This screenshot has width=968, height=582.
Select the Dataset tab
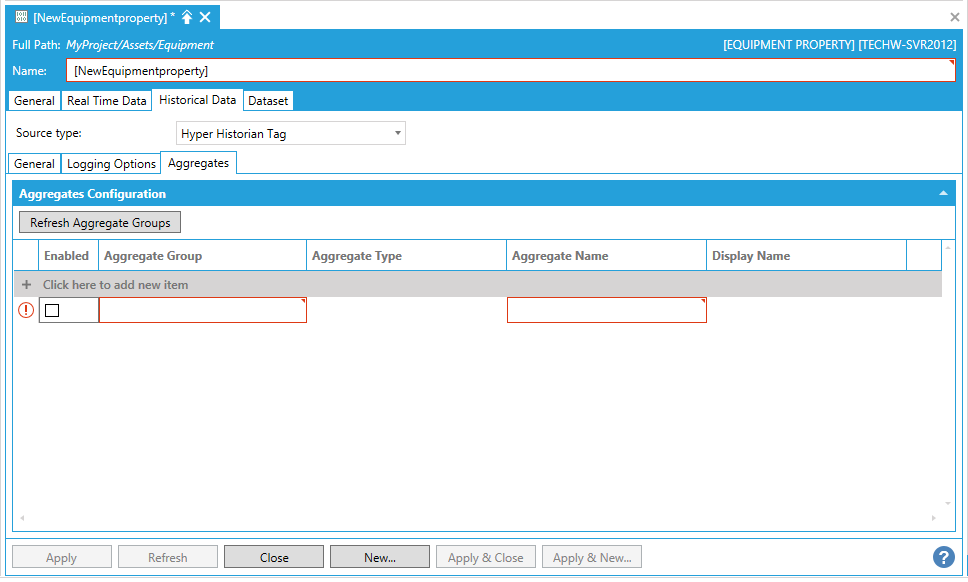pyautogui.click(x=268, y=101)
